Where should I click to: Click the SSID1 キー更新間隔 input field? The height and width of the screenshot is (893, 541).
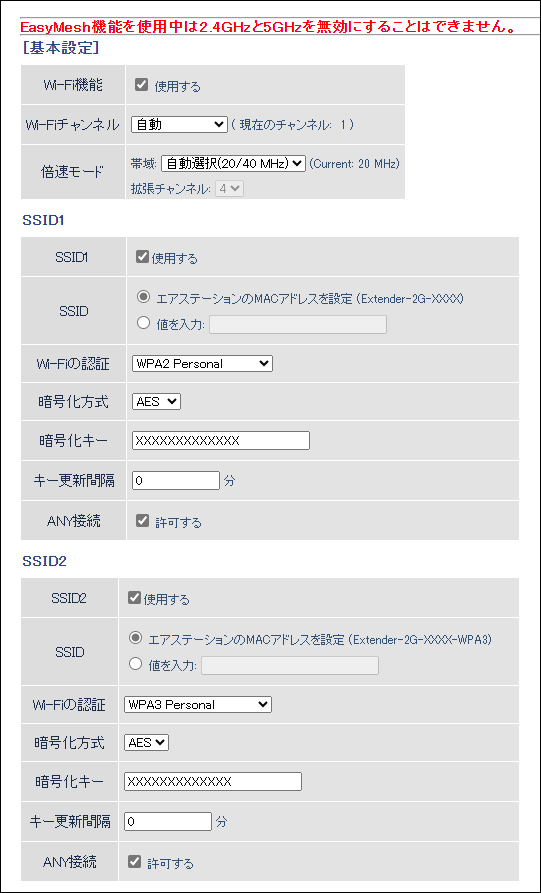(x=175, y=481)
